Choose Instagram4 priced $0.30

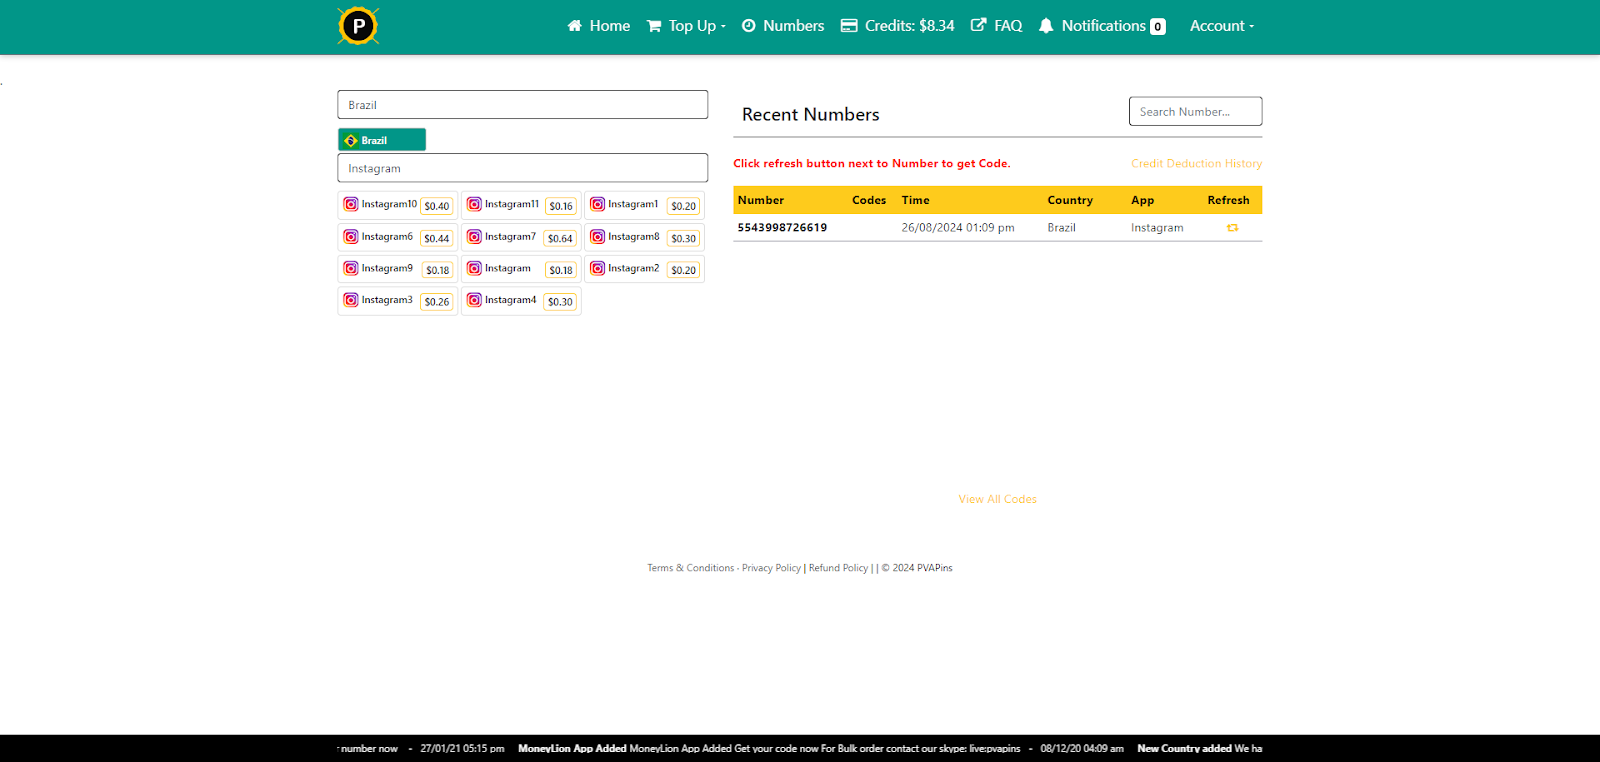521,301
